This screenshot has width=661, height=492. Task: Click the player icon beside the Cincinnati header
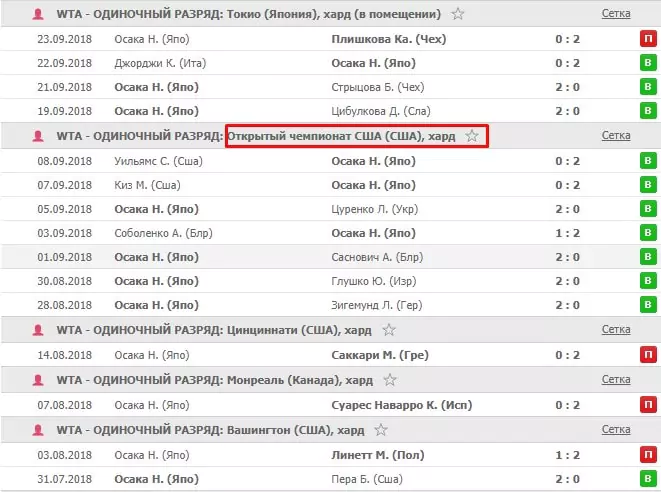pos(38,330)
